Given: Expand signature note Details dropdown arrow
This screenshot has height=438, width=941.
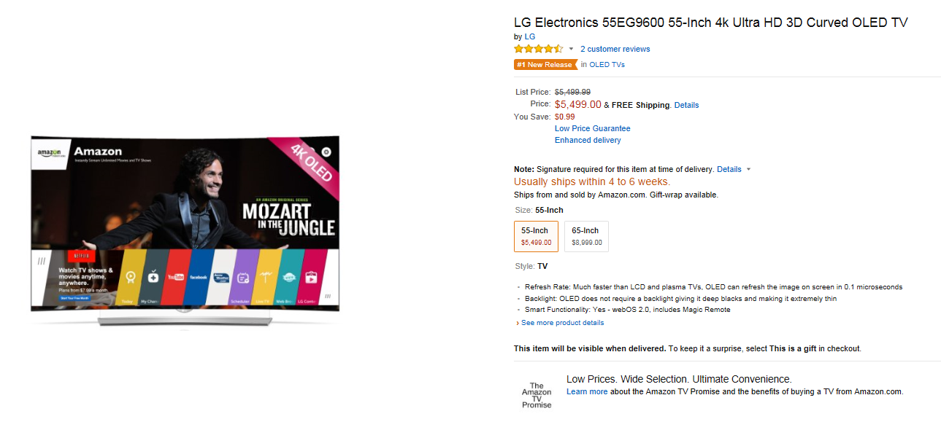Looking at the screenshot, I should 748,170.
